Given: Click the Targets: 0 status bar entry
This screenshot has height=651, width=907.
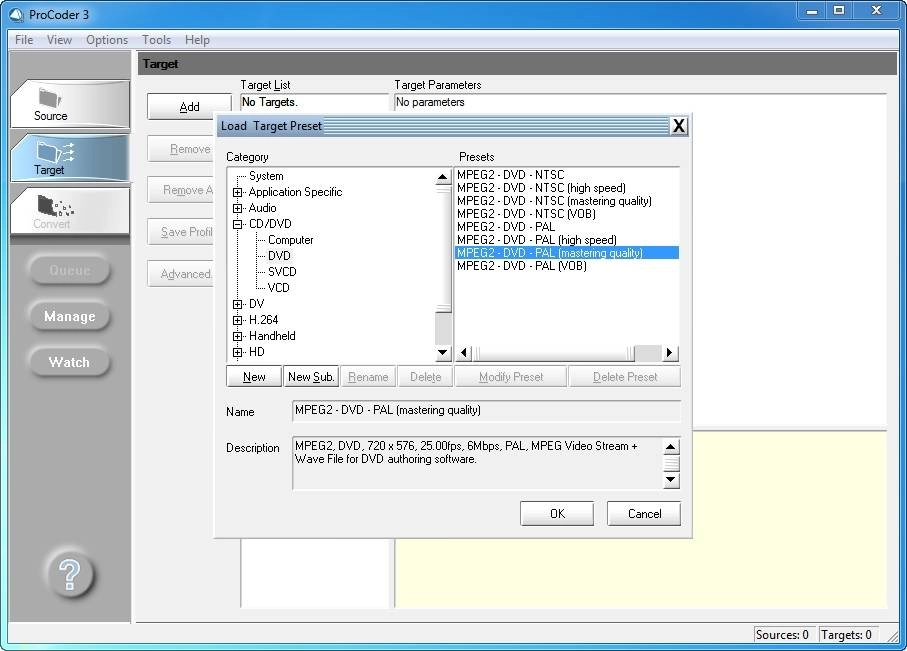Looking at the screenshot, I should point(846,635).
